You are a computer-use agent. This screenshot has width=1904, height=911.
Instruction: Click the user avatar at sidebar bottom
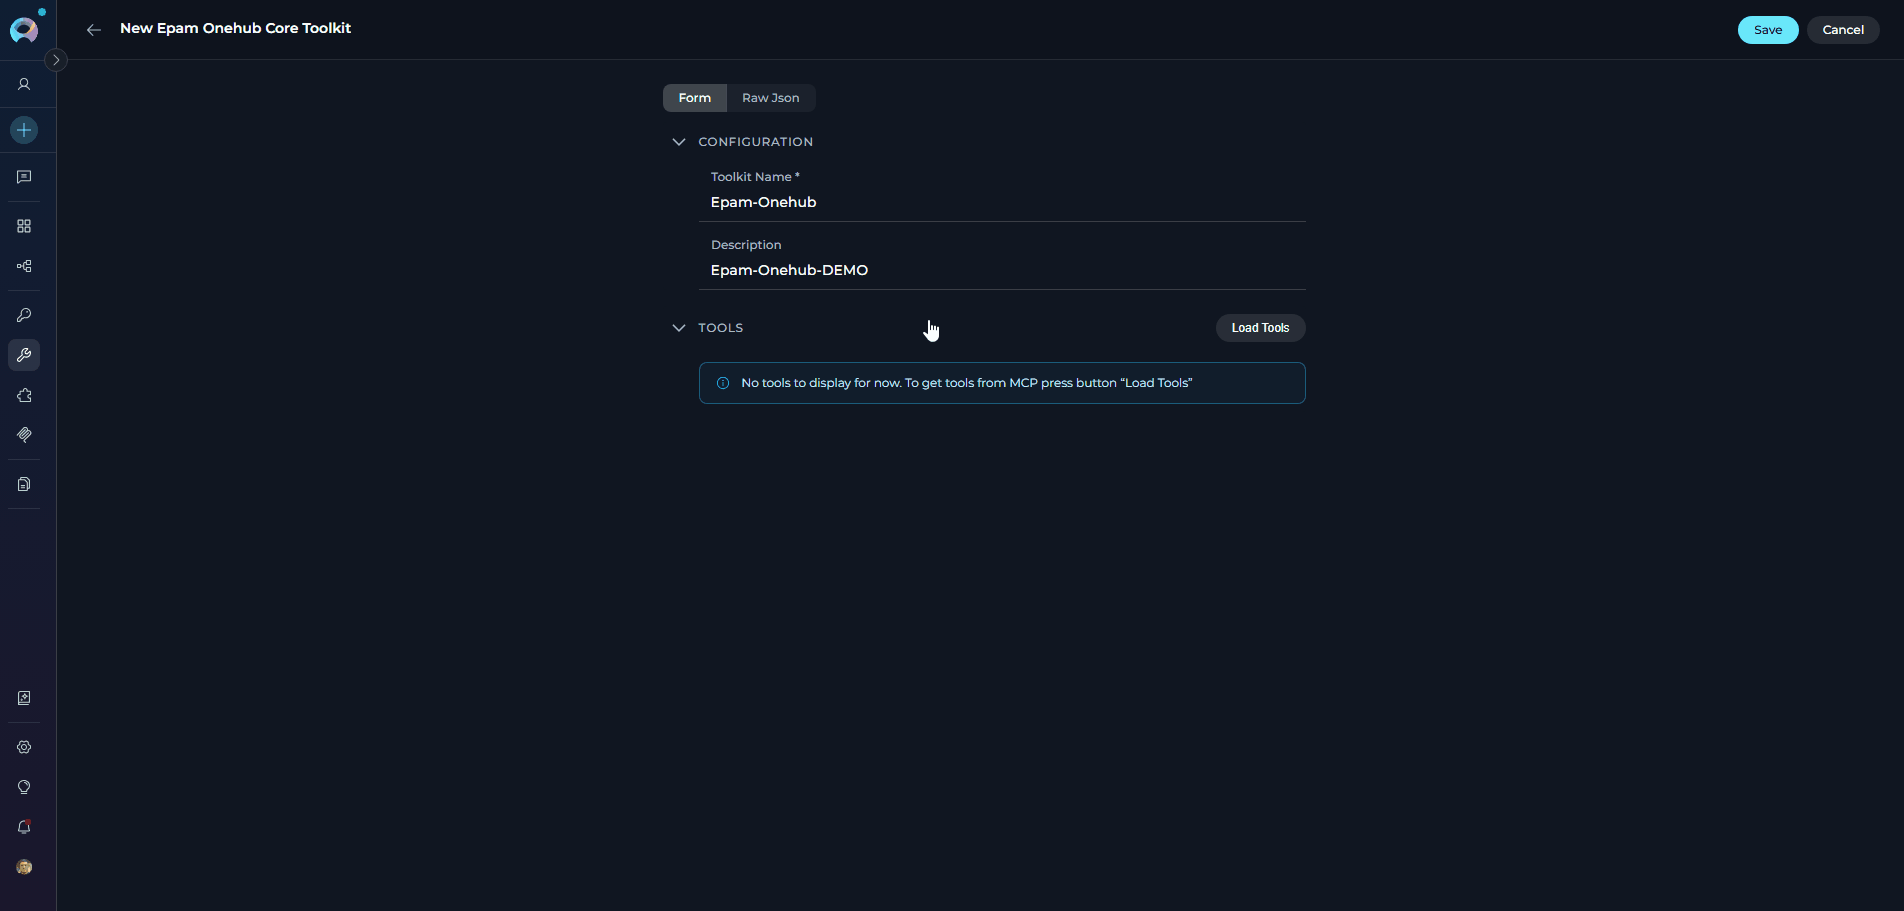coord(24,867)
